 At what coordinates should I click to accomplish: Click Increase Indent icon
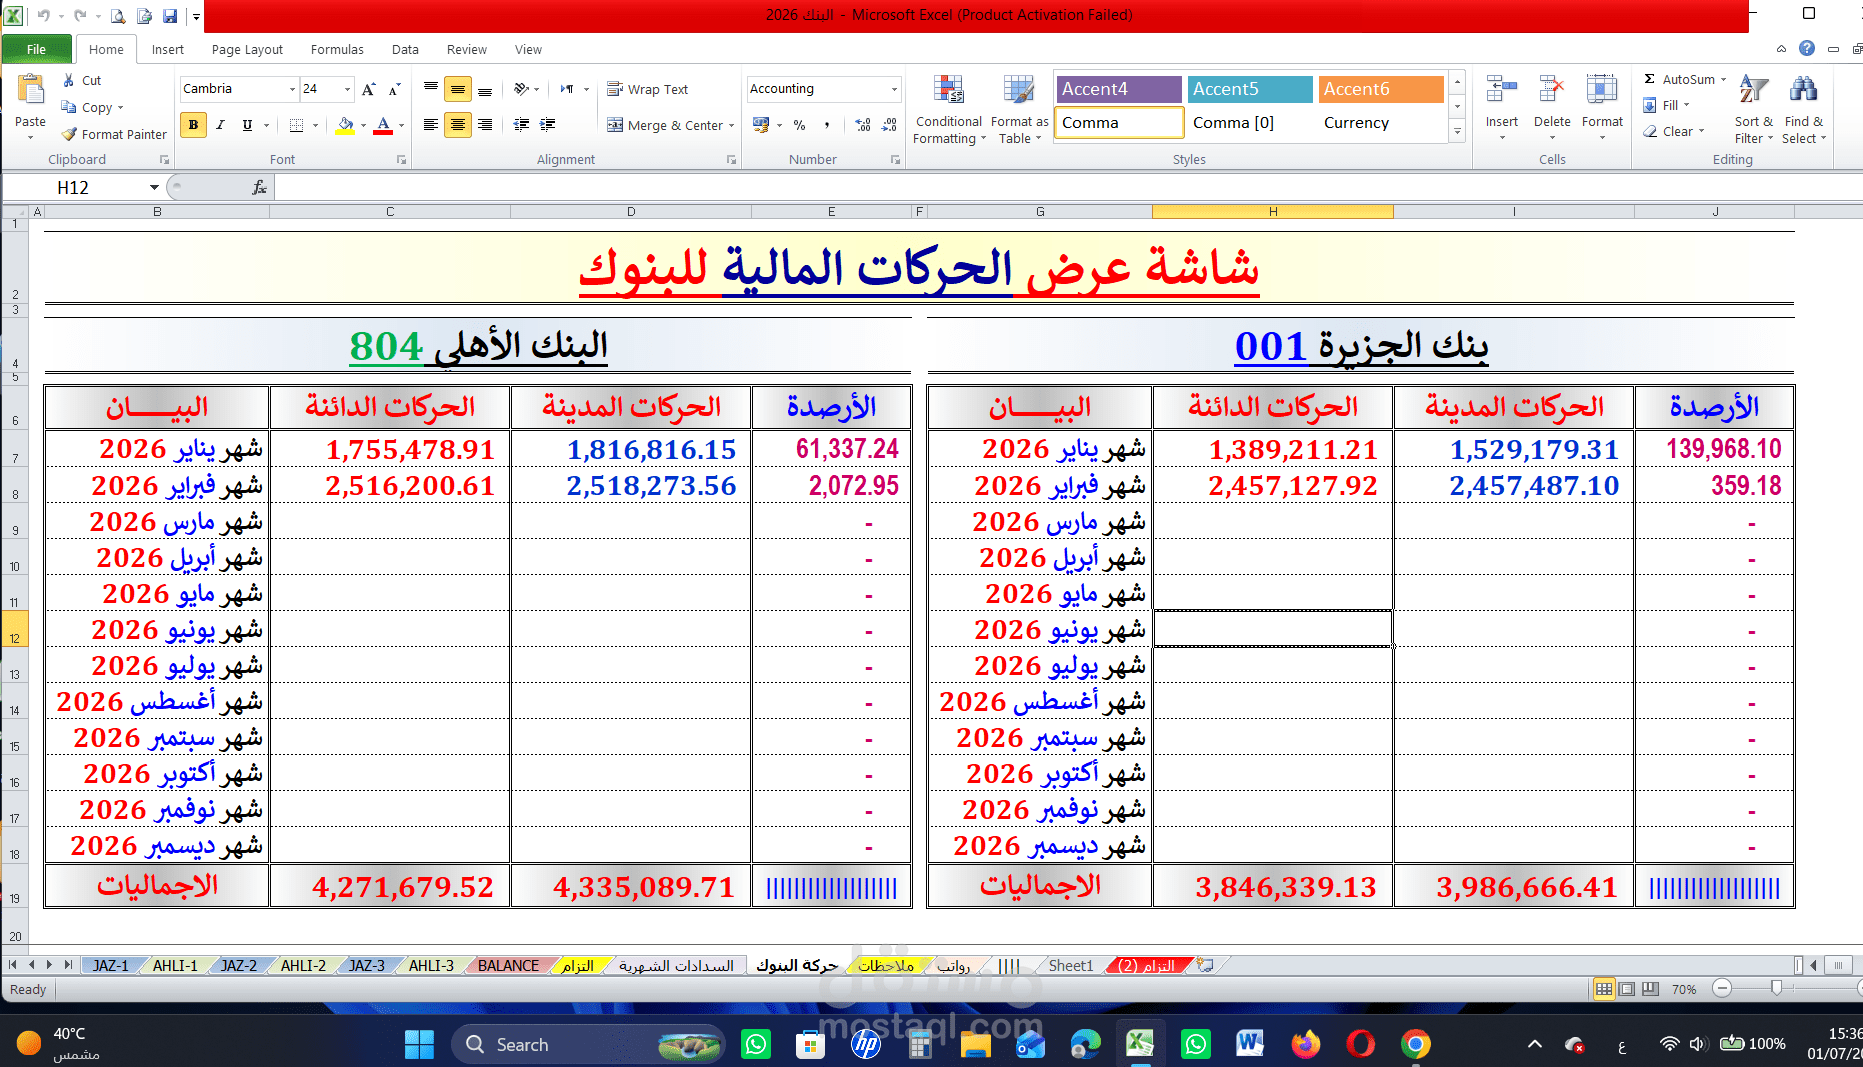pos(547,125)
